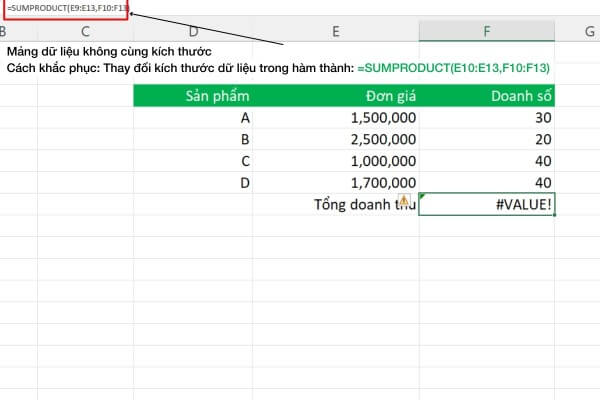Select column F header
The image size is (600, 400).
coord(487,31)
